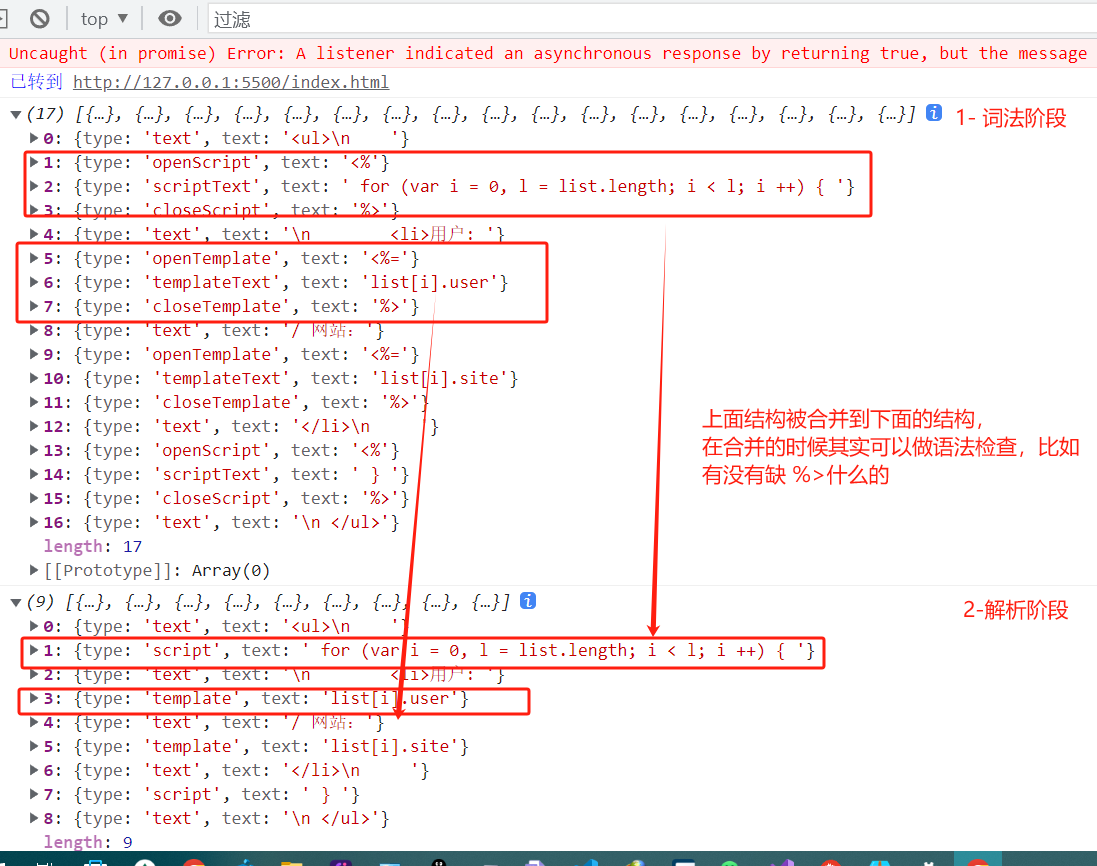Expand item 3 of type 'template' list[i].user
1097x866 pixels.
click(x=34, y=698)
